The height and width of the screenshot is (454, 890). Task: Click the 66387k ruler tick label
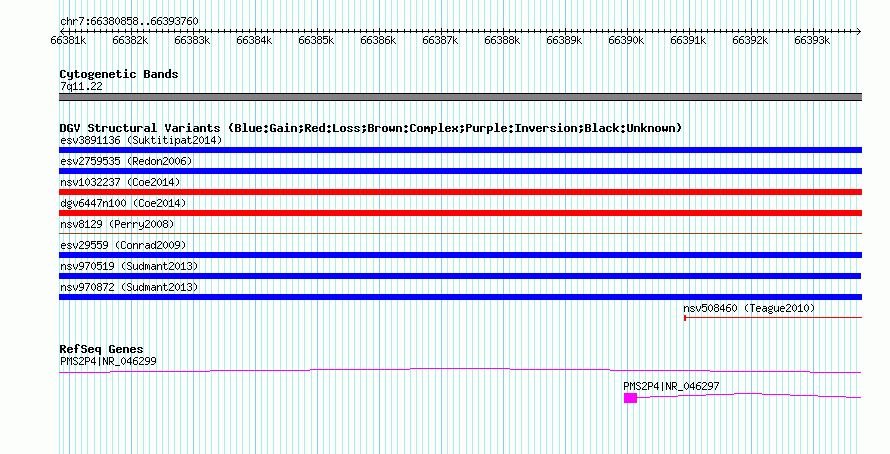pos(440,41)
